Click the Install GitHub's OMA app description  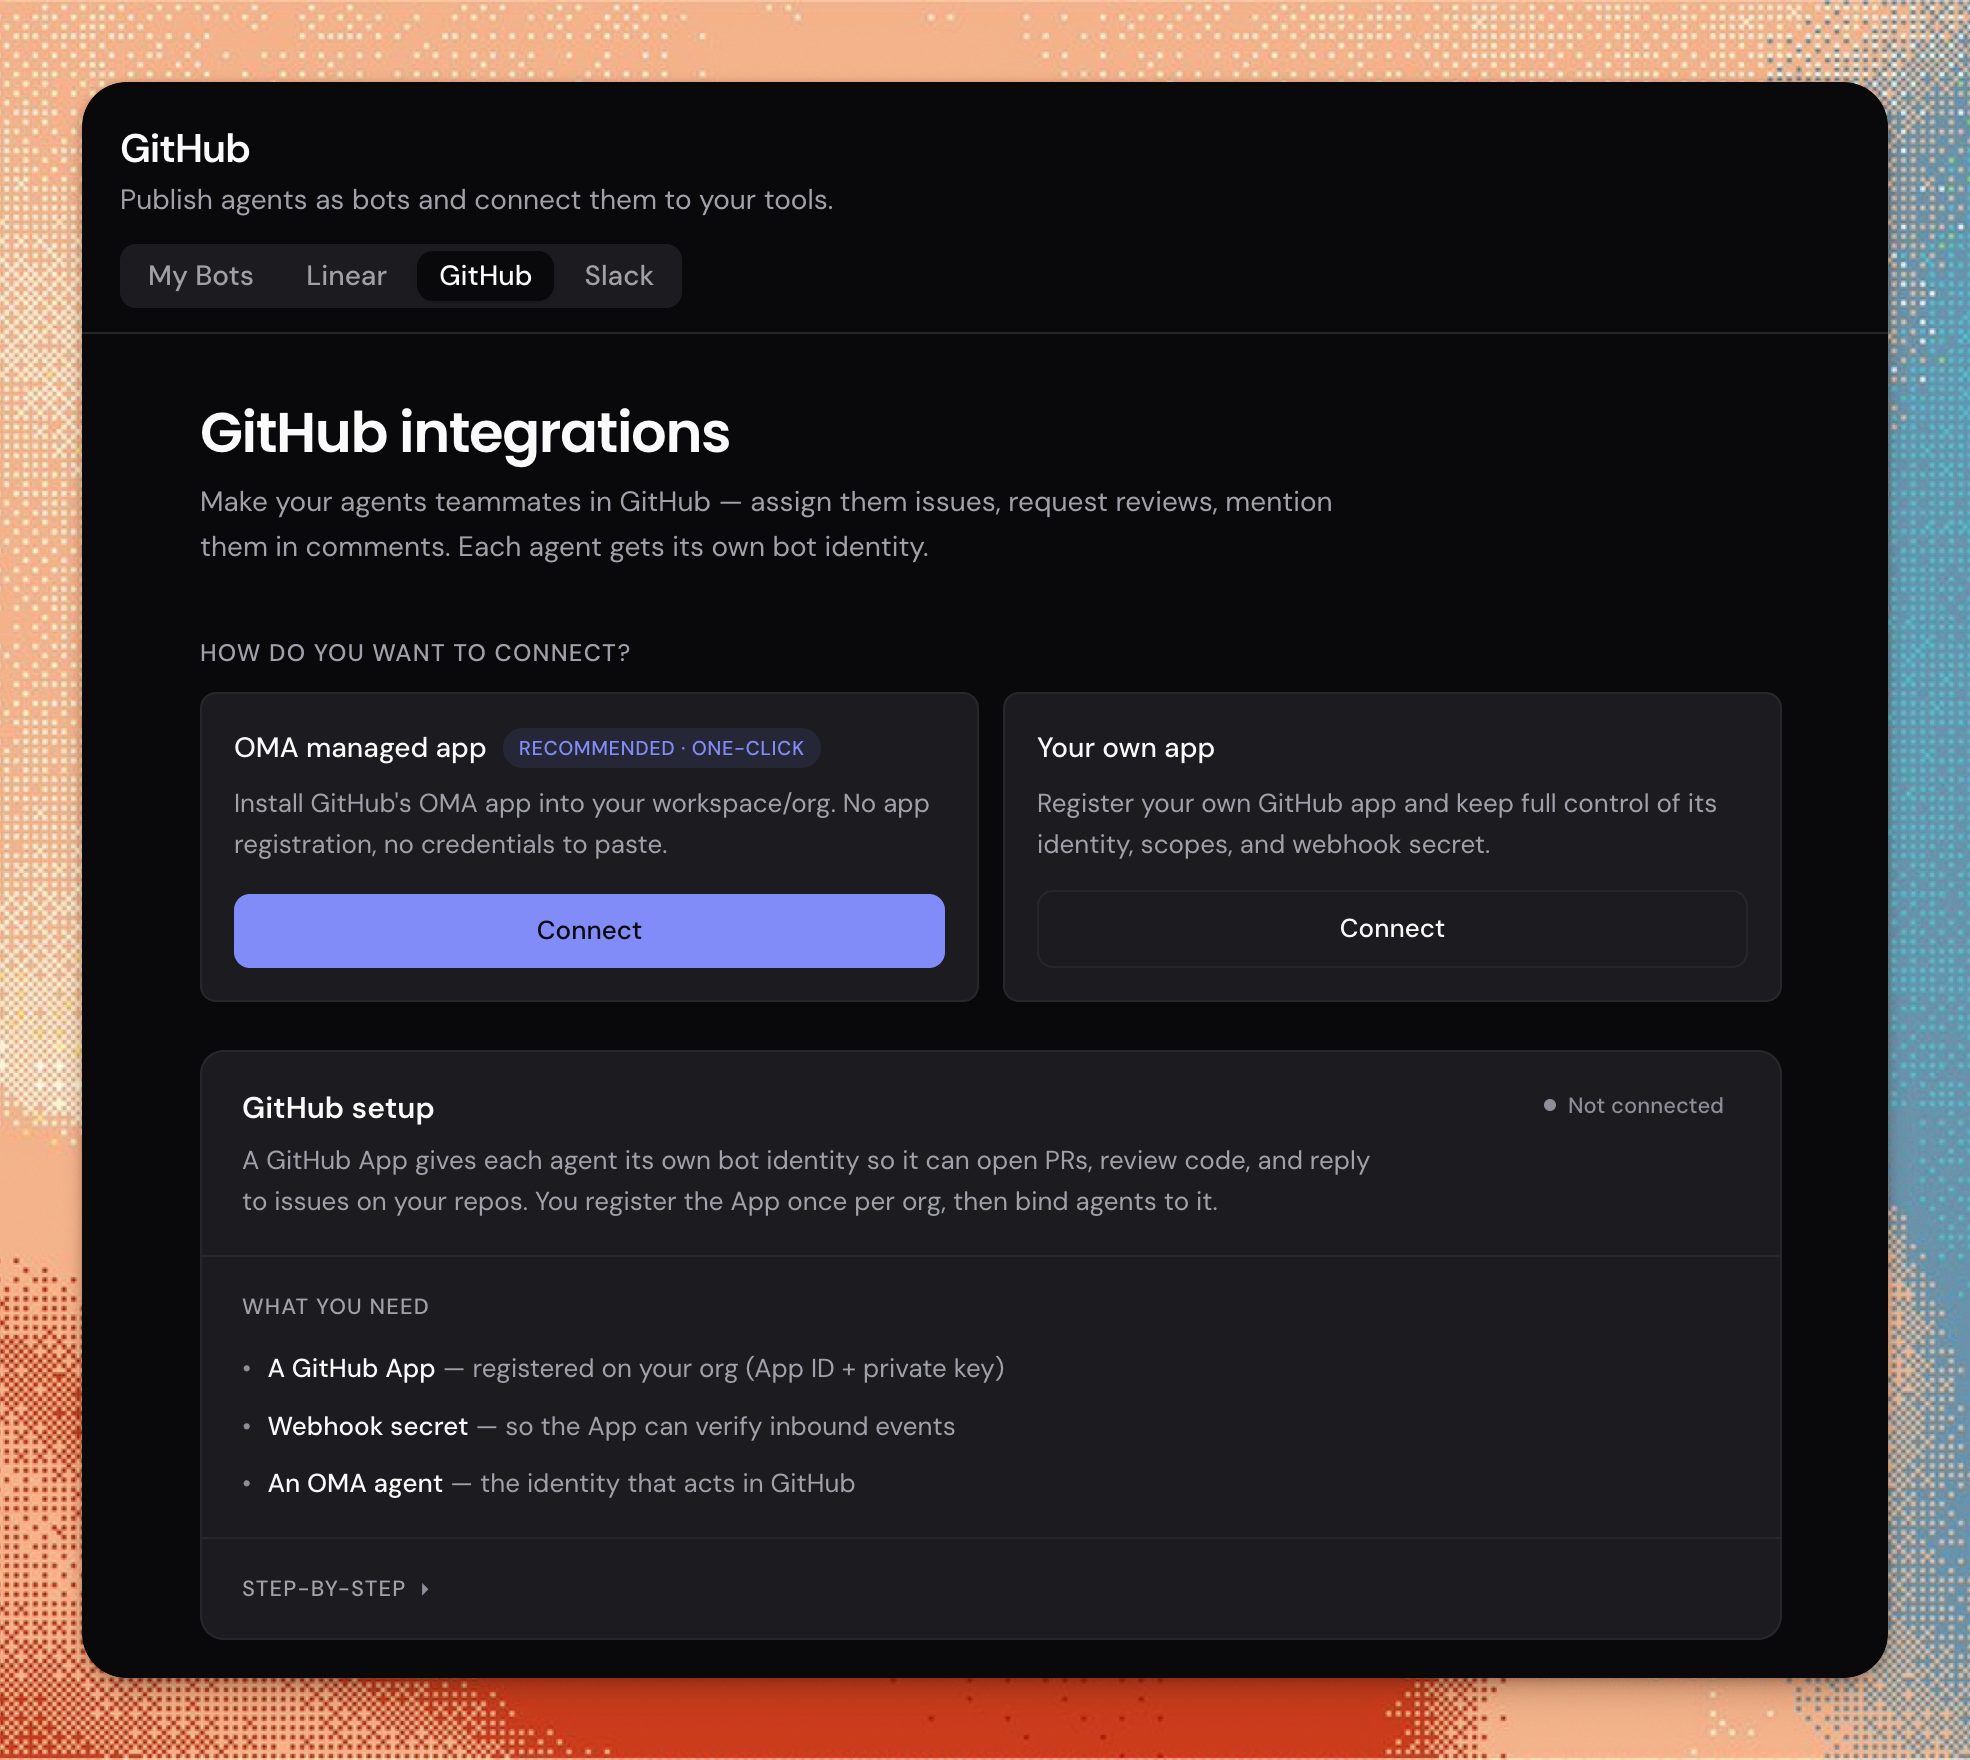point(581,824)
